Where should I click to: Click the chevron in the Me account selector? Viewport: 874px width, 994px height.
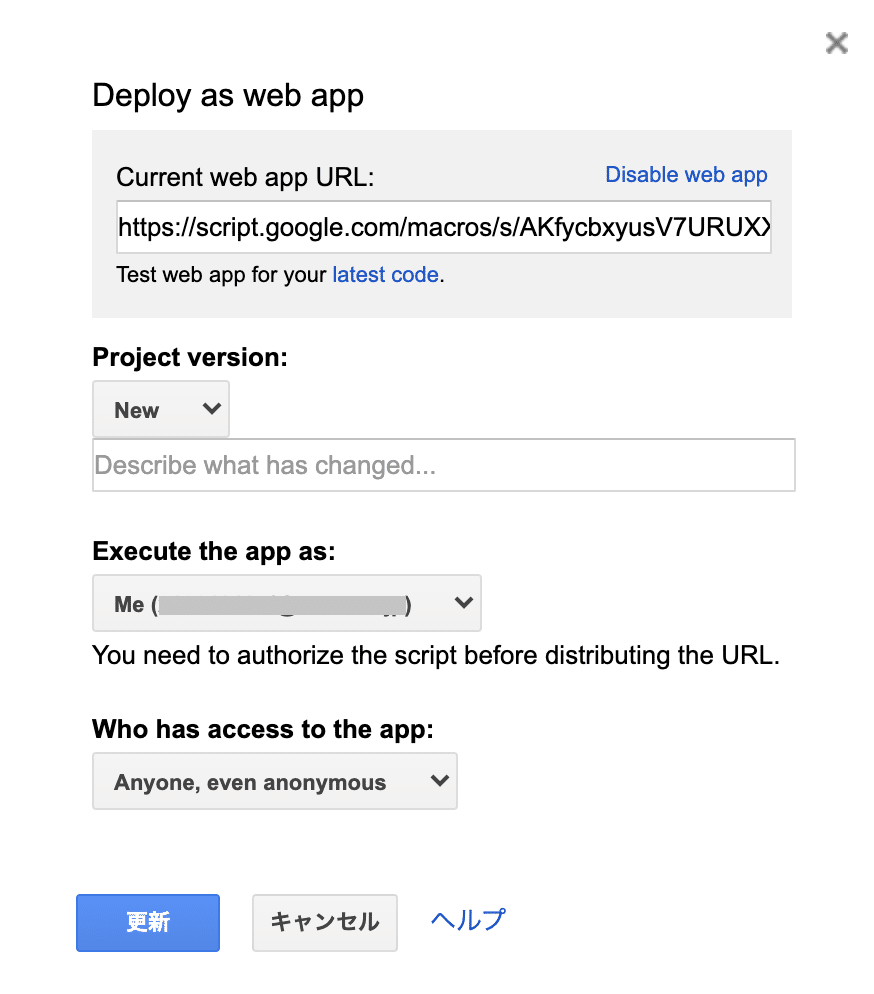[x=462, y=603]
